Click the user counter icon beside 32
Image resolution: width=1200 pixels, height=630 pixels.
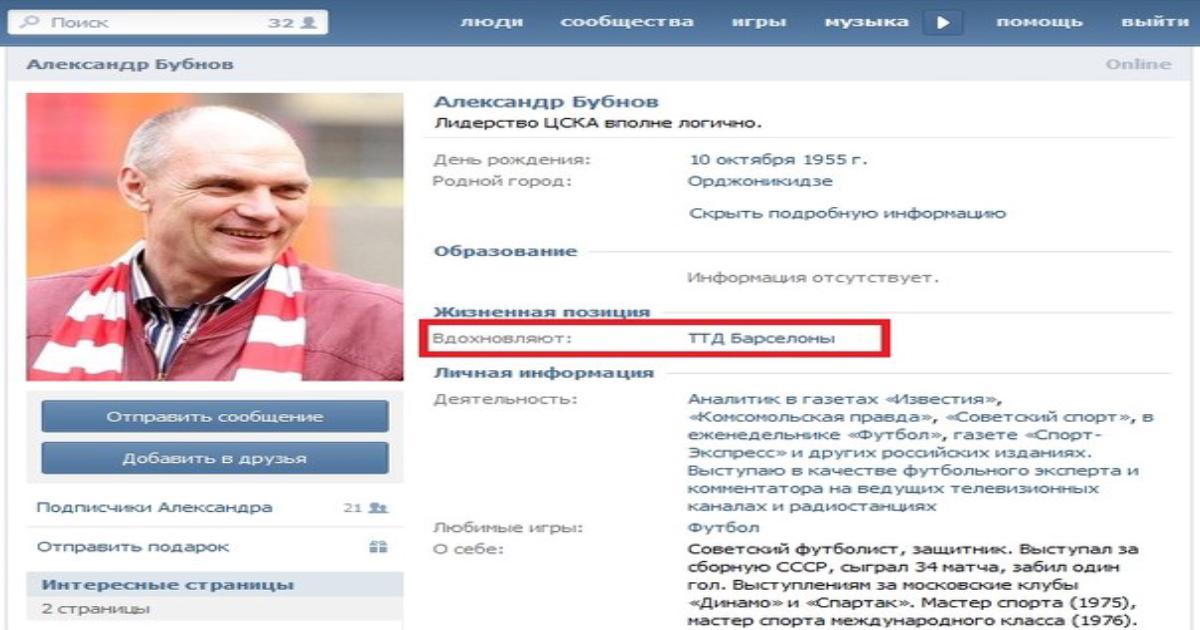[x=308, y=22]
